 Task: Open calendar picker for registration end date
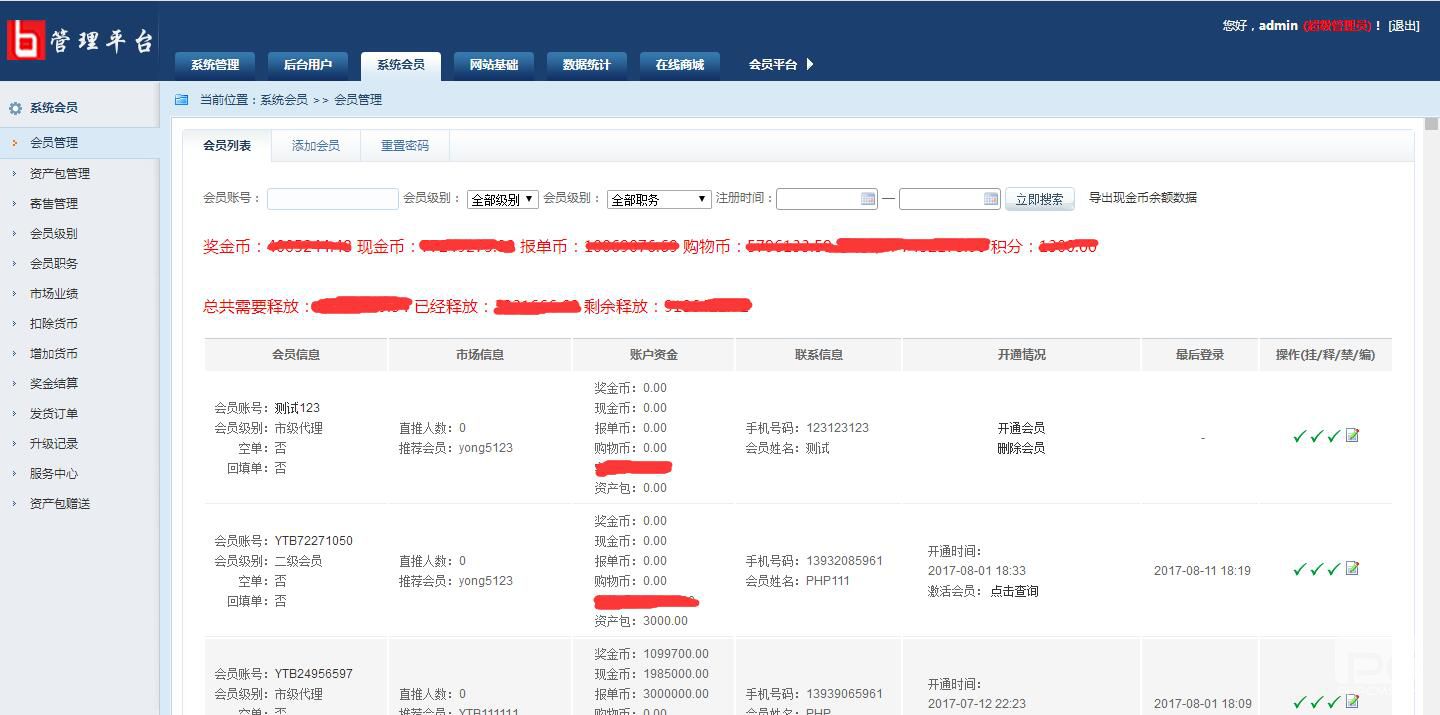tap(991, 199)
